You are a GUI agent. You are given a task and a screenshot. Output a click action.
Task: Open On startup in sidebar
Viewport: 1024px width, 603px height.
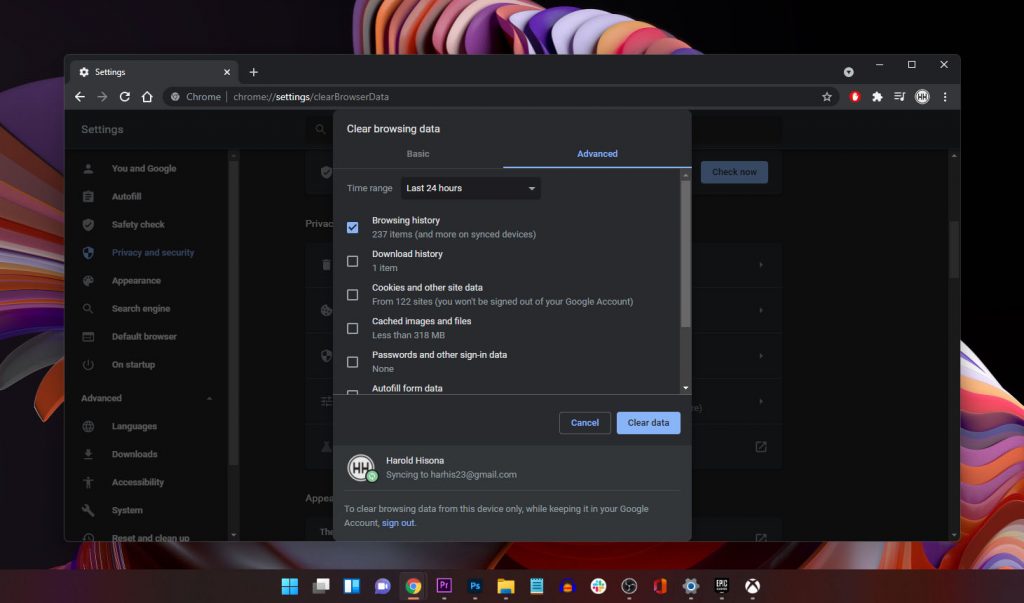point(133,365)
